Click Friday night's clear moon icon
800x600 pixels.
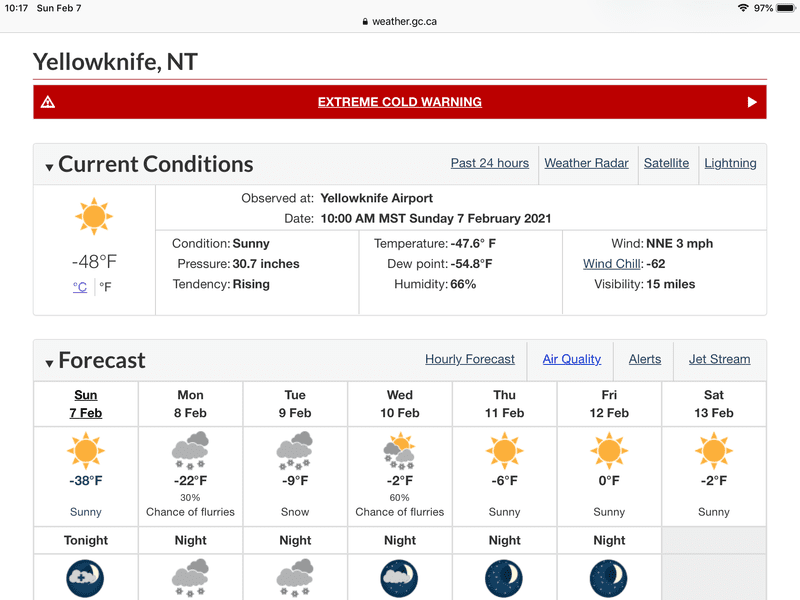pyautogui.click(x=609, y=579)
